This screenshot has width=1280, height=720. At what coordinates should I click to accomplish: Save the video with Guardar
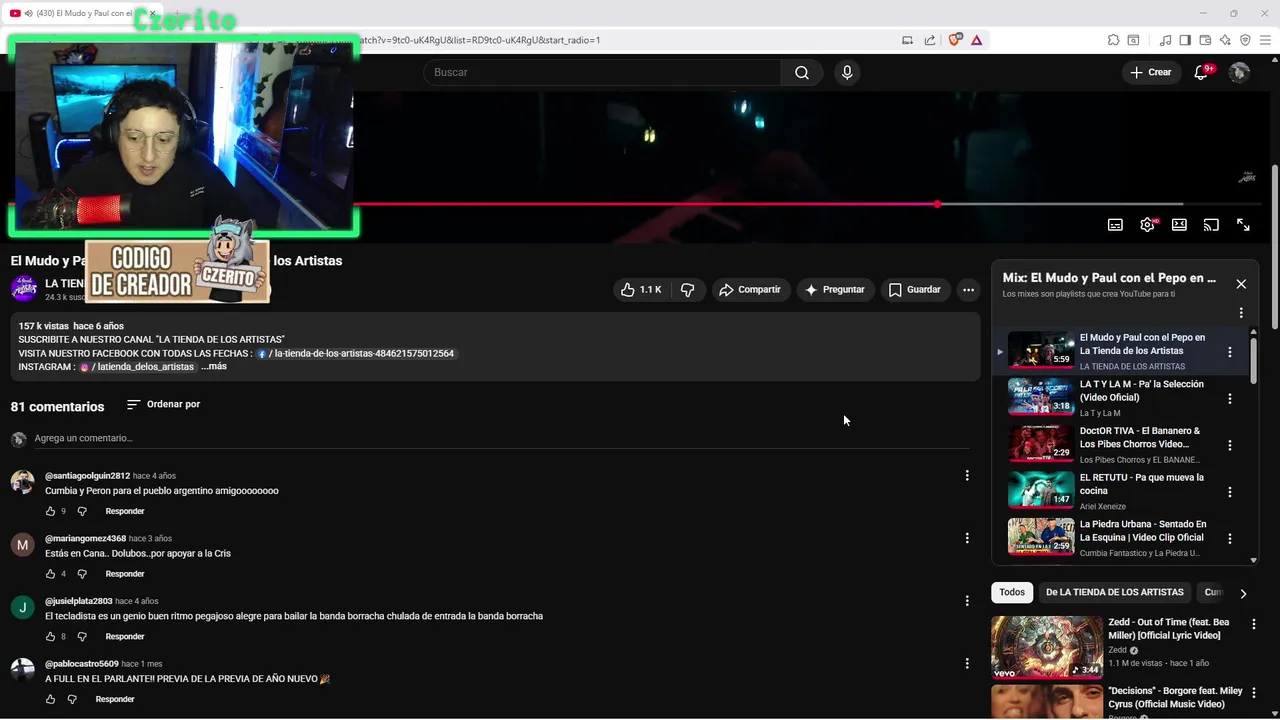[x=915, y=290]
